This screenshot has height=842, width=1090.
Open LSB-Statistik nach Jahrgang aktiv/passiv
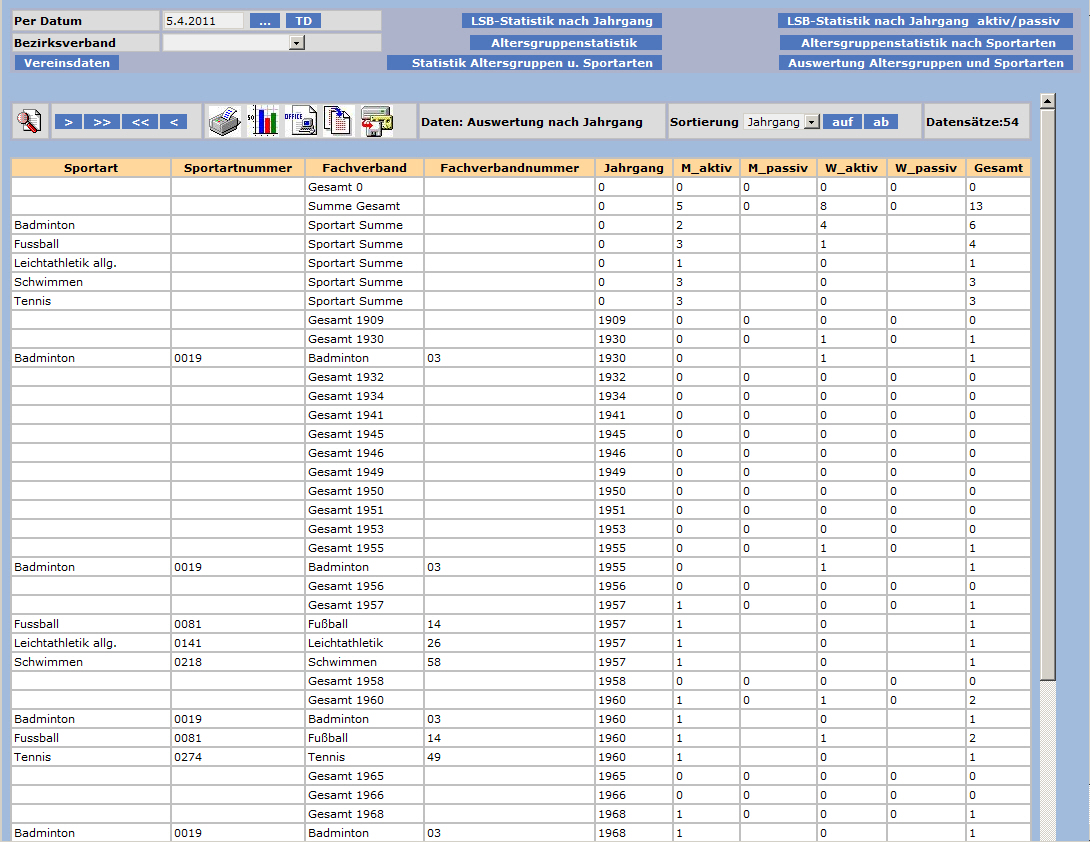point(925,21)
